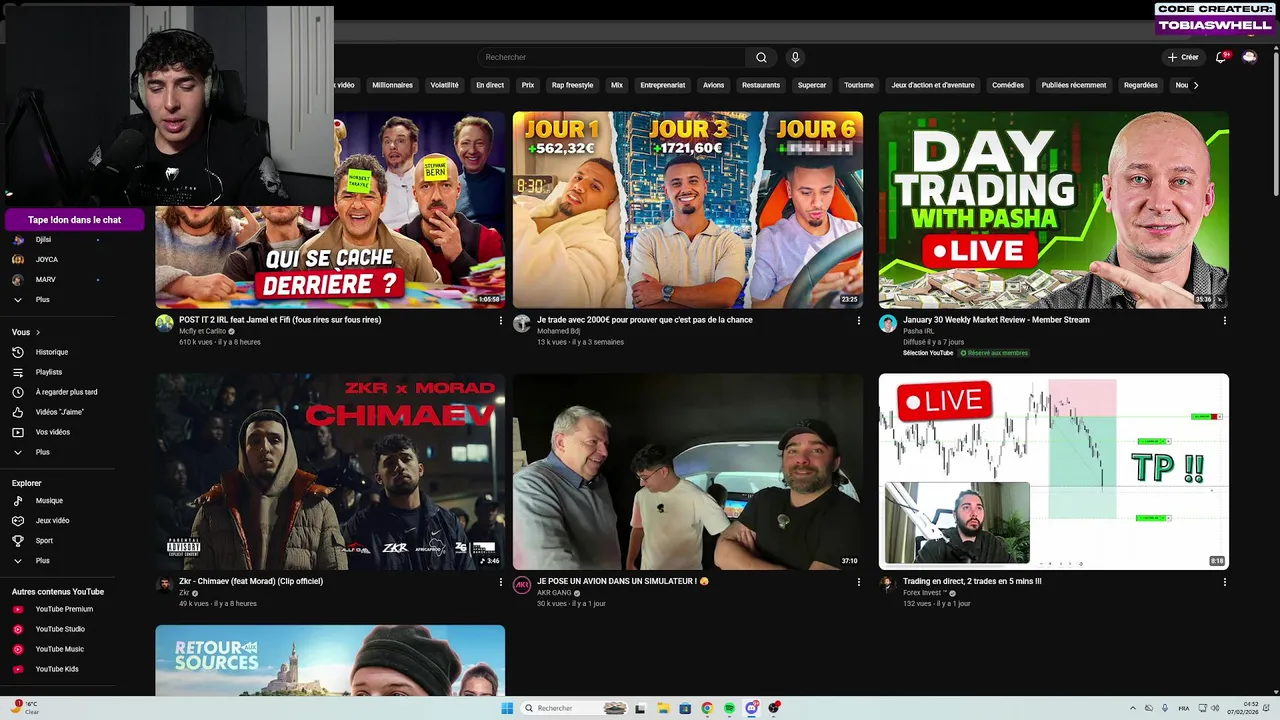Open options for Zkr - Chimaev video
Image resolution: width=1280 pixels, height=720 pixels.
501,582
